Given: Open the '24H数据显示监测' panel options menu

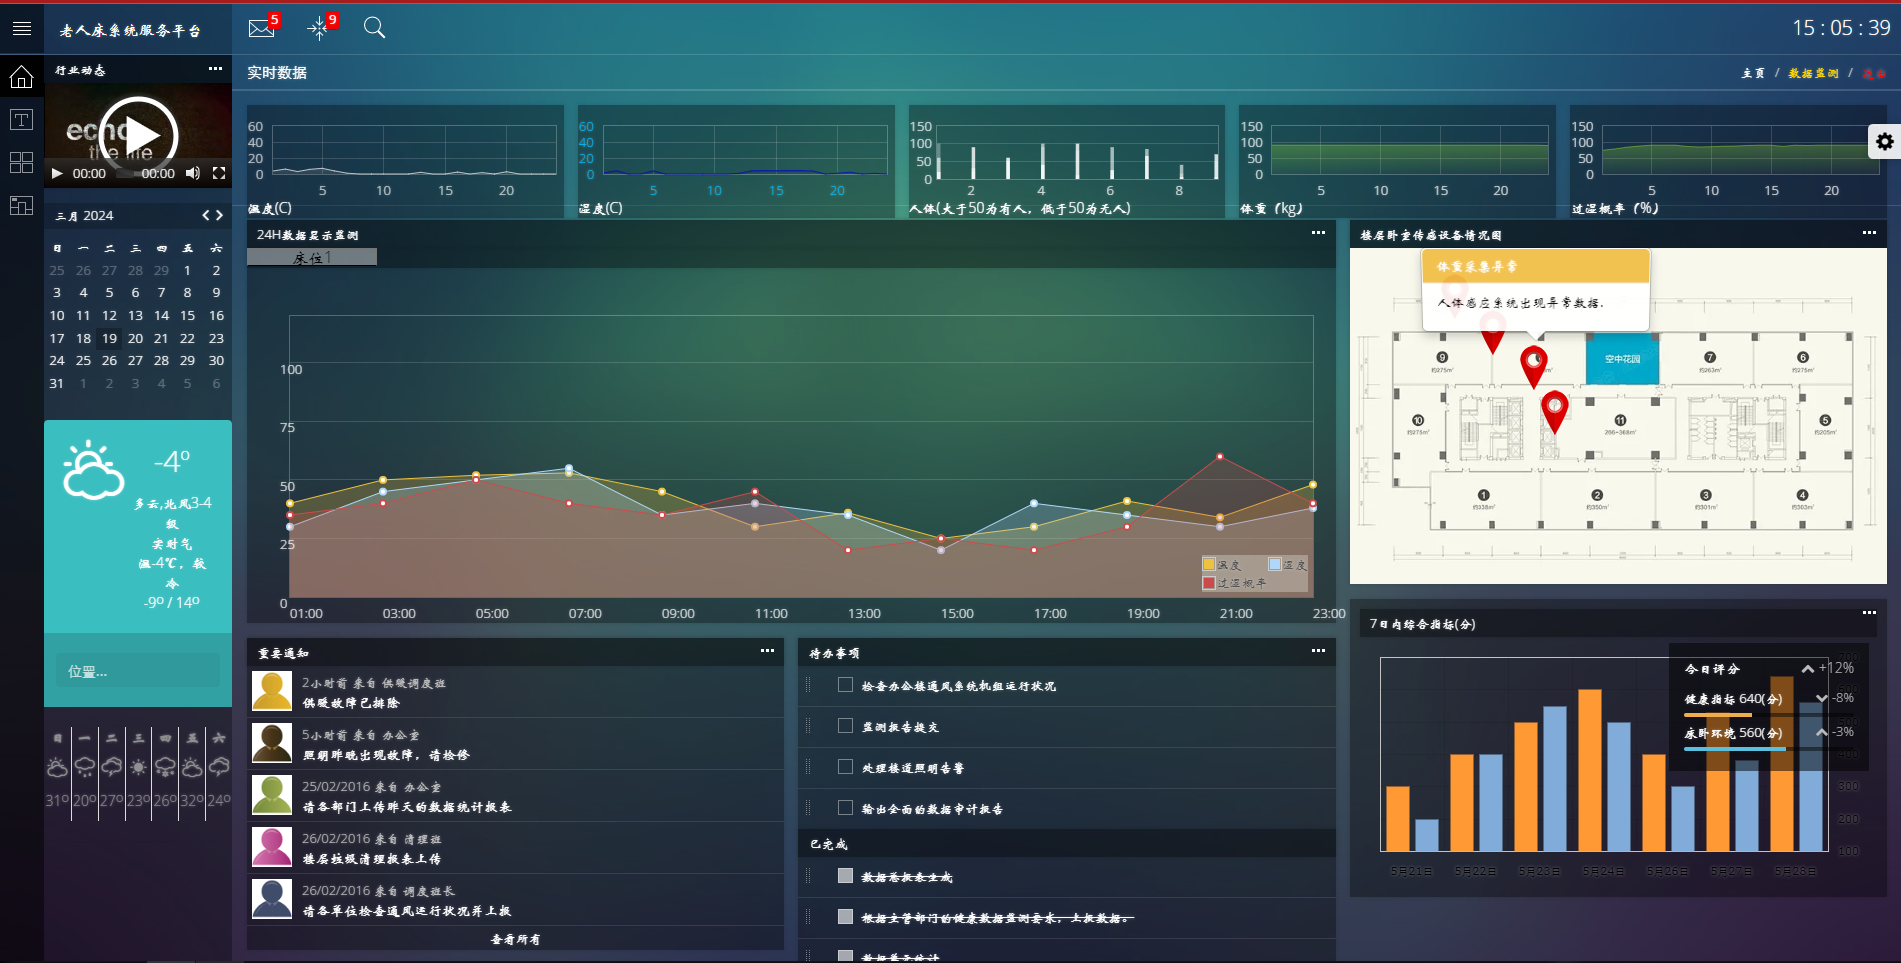Looking at the screenshot, I should [x=1318, y=233].
